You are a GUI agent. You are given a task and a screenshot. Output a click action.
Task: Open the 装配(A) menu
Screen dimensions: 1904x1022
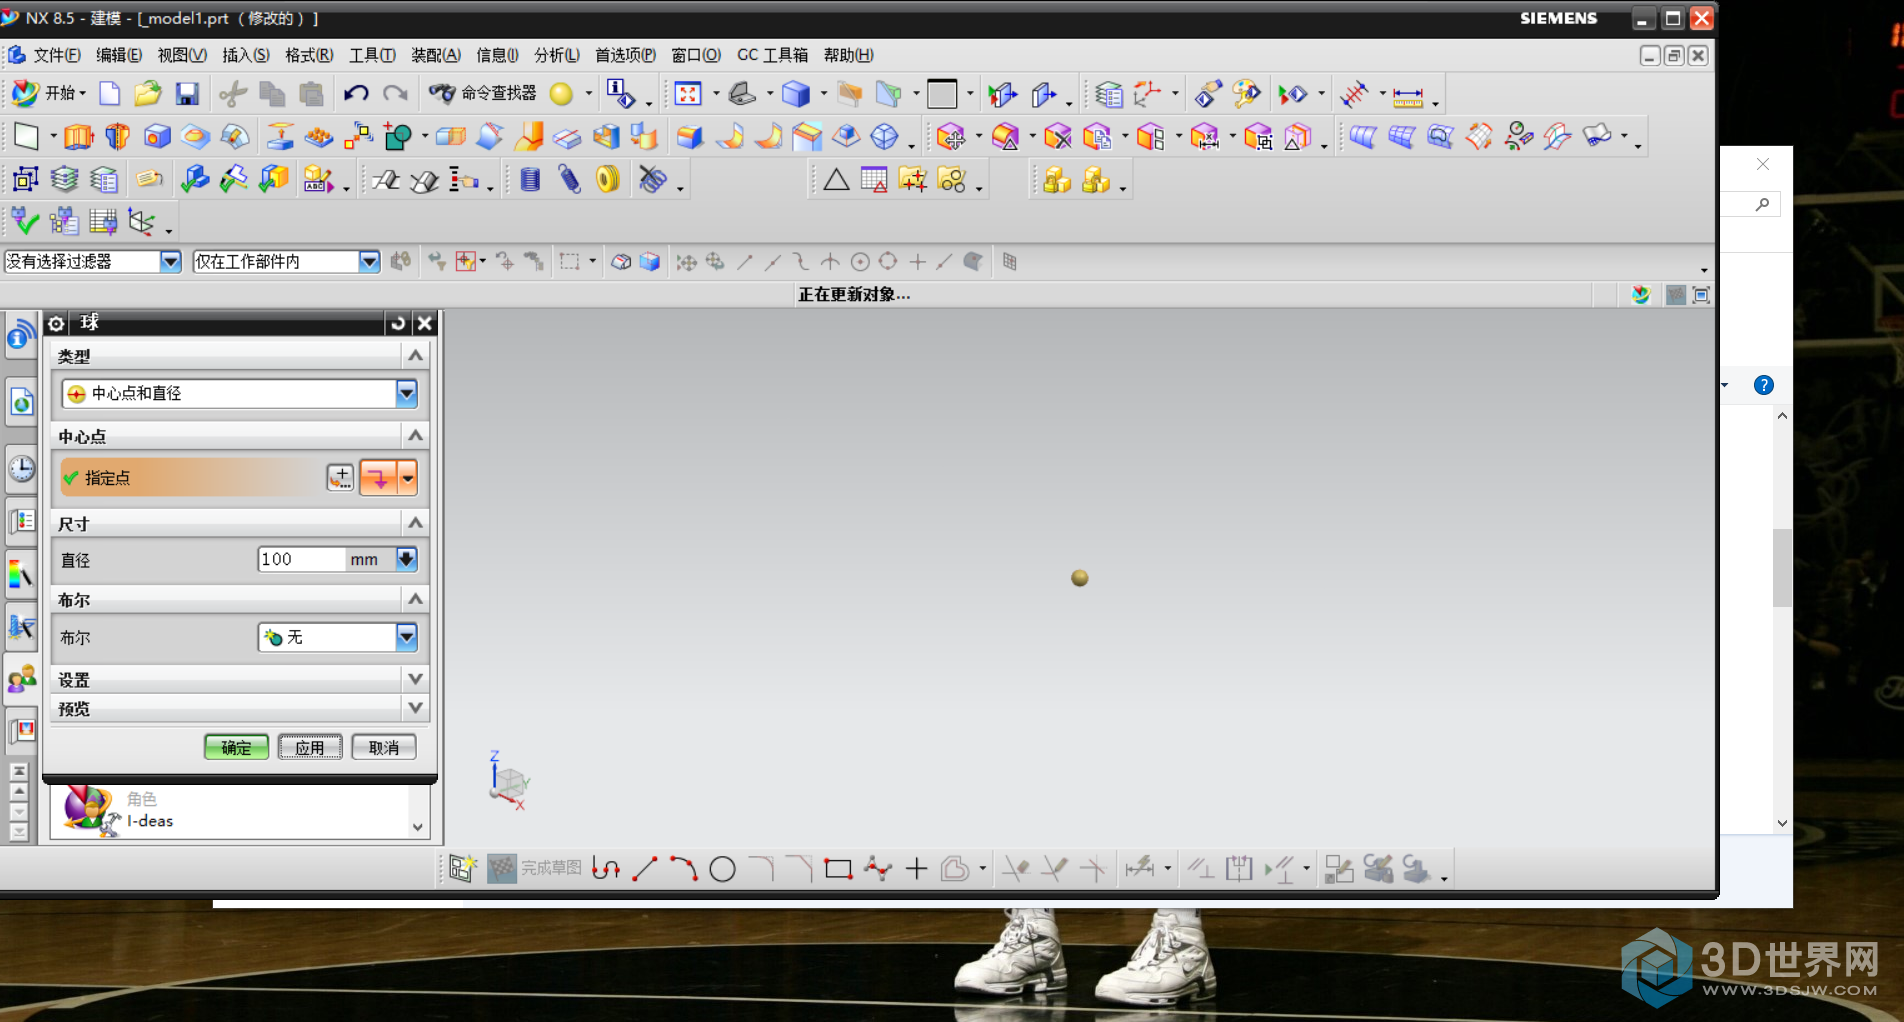click(x=436, y=55)
